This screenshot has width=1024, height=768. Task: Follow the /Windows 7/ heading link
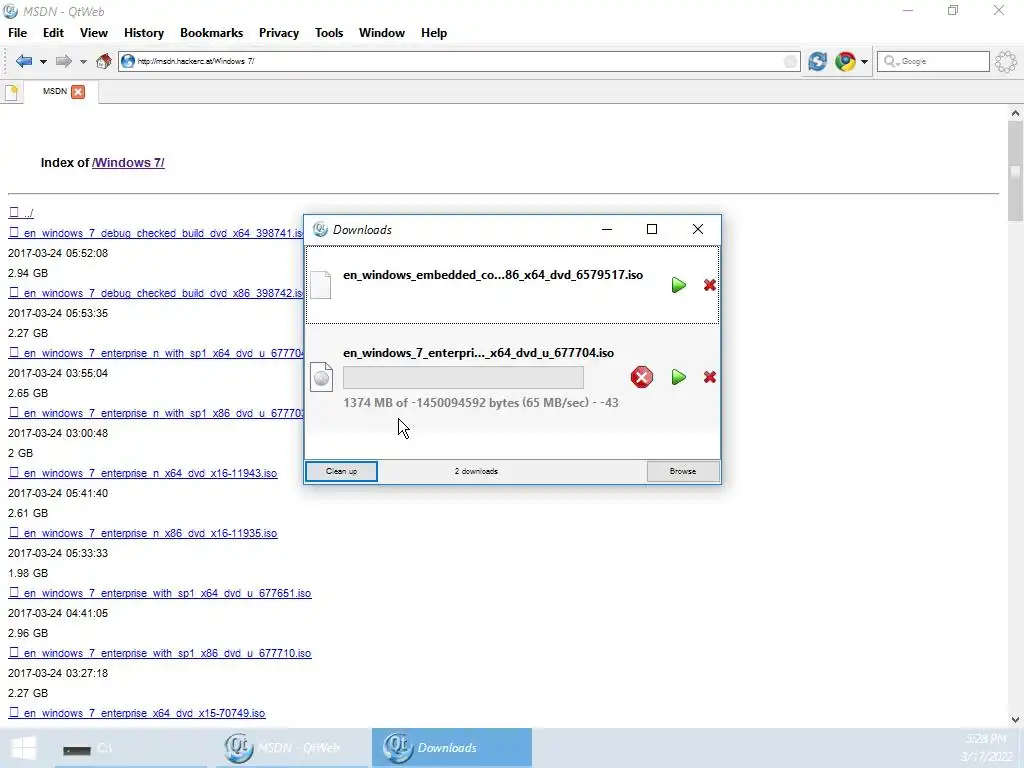128,163
